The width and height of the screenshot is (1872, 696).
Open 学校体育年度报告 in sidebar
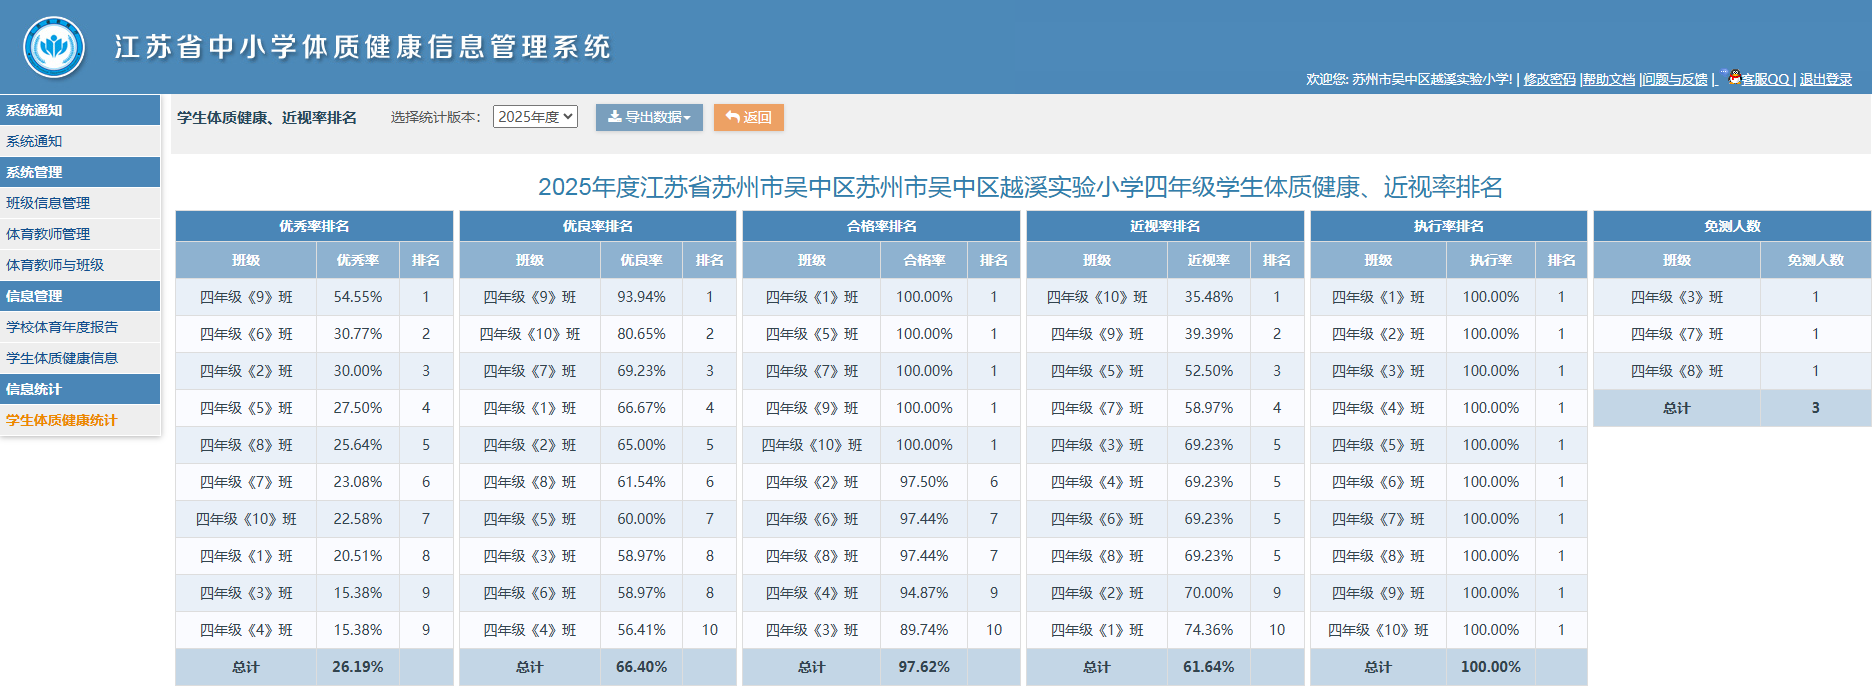(62, 327)
